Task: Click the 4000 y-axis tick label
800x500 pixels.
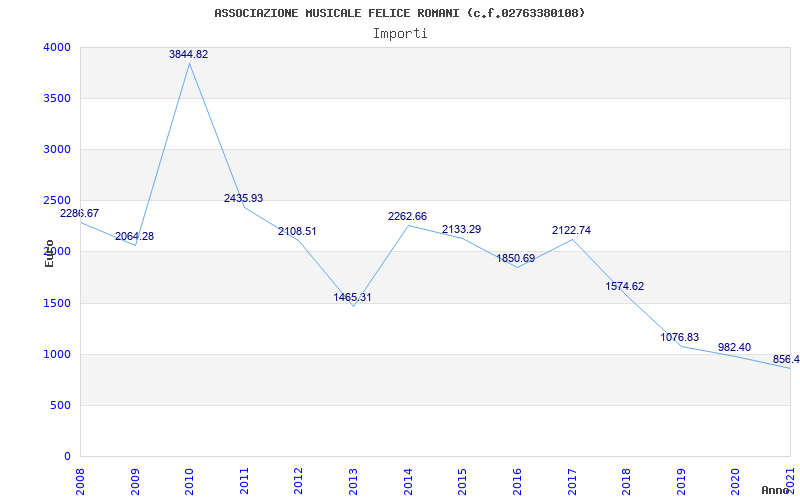Action: click(57, 48)
